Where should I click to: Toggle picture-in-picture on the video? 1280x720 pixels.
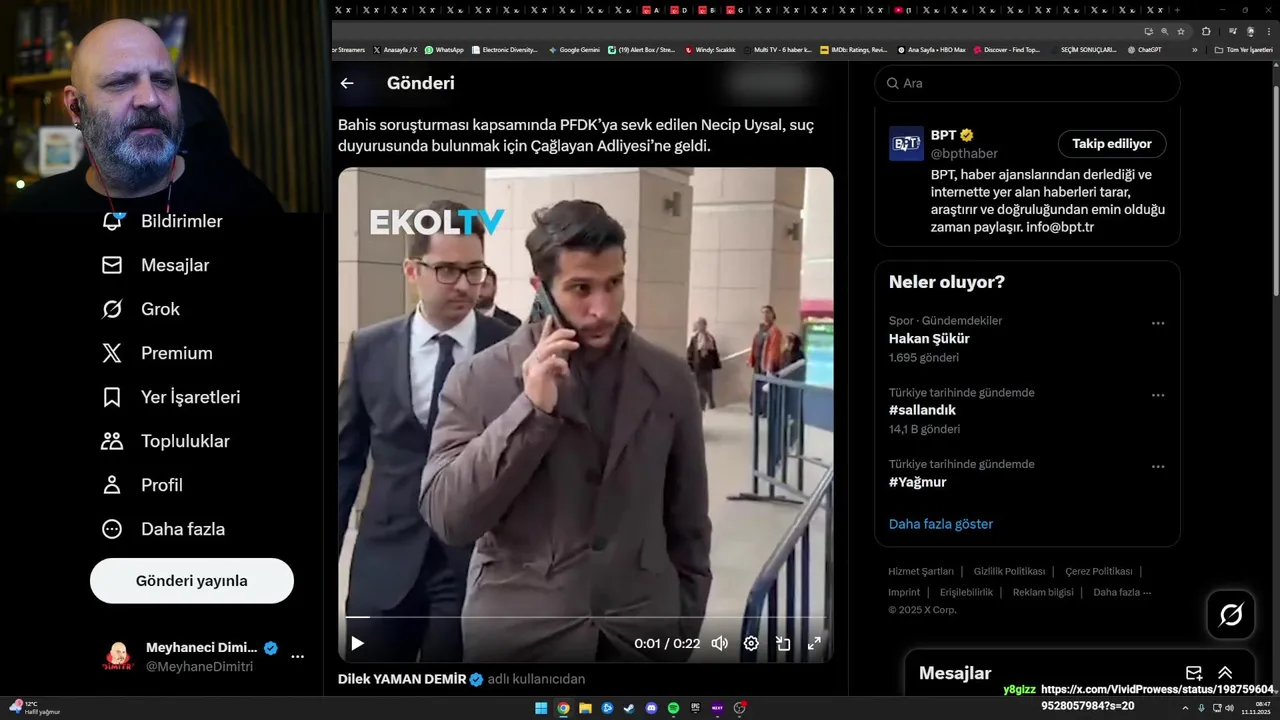click(x=783, y=643)
